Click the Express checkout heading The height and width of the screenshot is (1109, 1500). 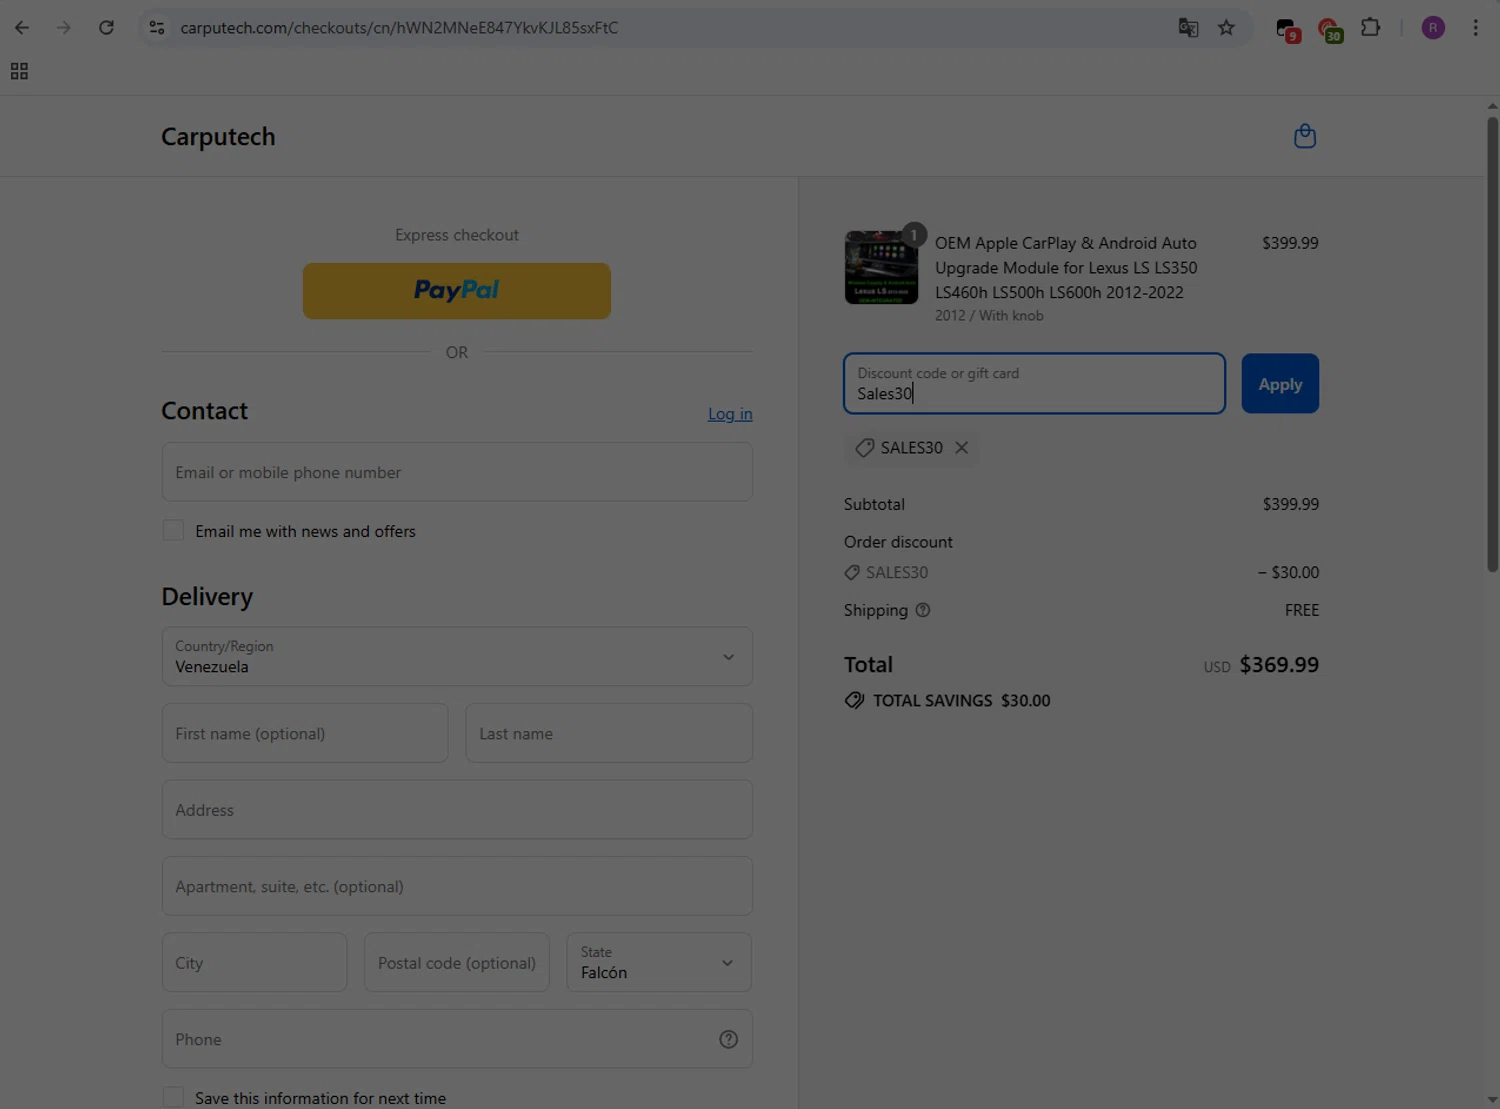pos(457,235)
